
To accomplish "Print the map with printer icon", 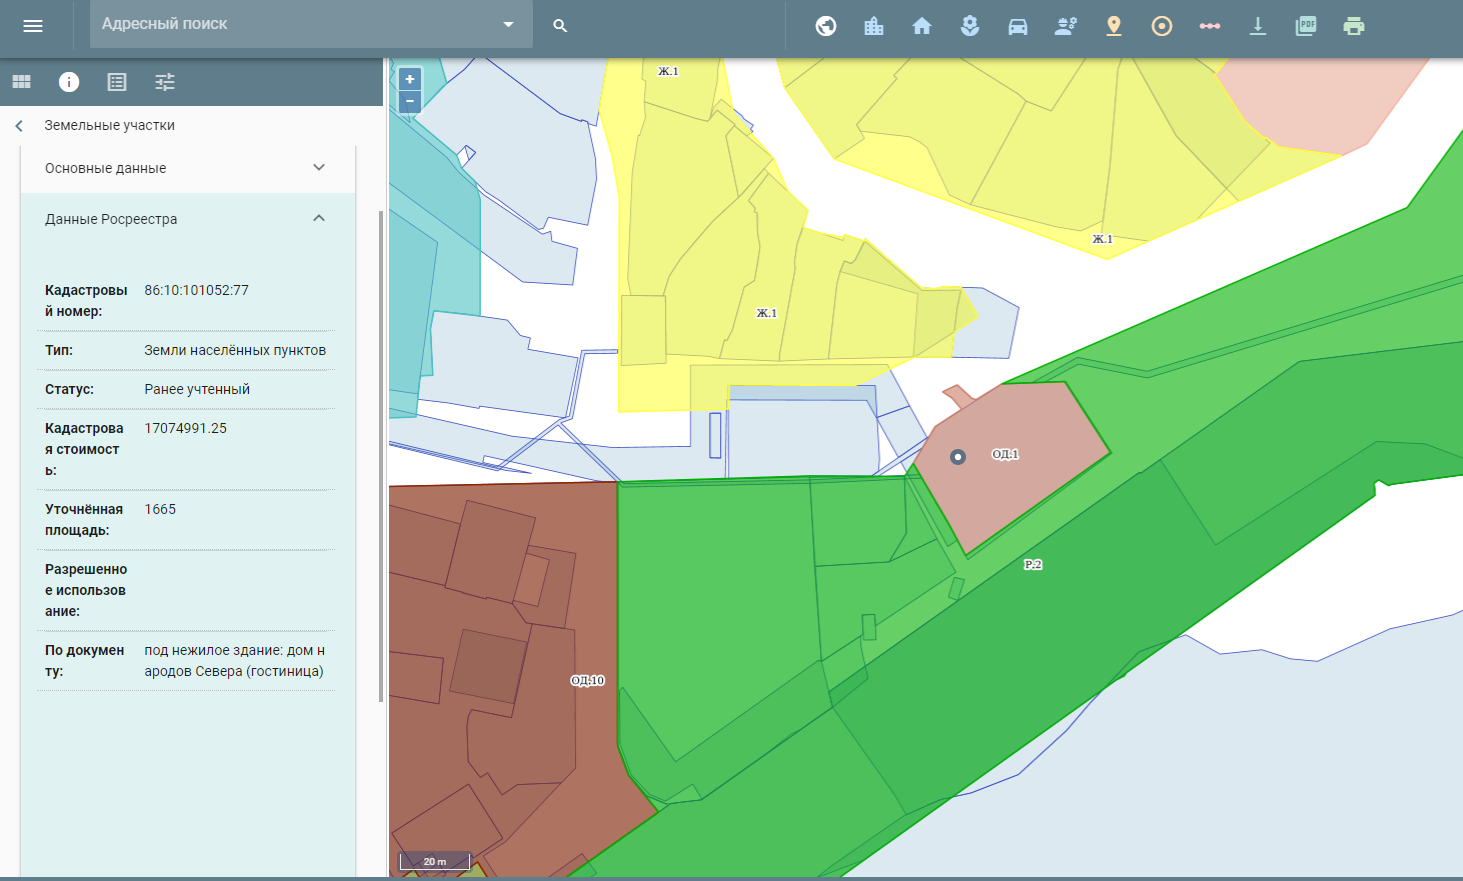I will click(x=1354, y=26).
